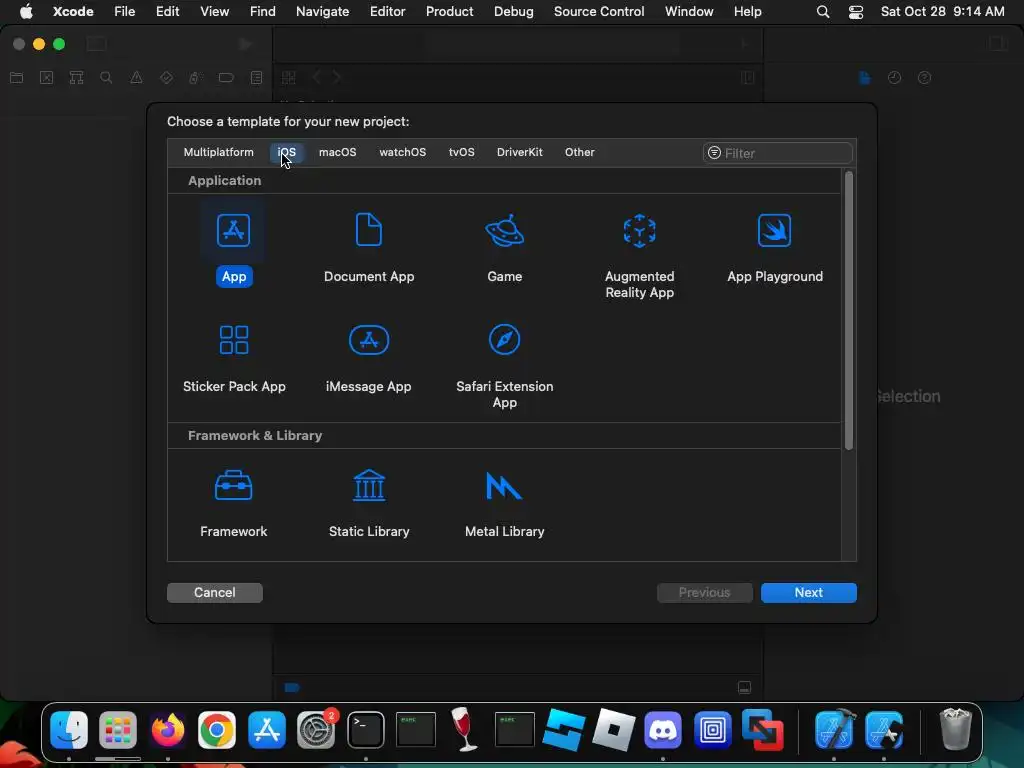Image resolution: width=1024 pixels, height=768 pixels.
Task: Open Roblox from the Dock
Action: tap(613, 729)
